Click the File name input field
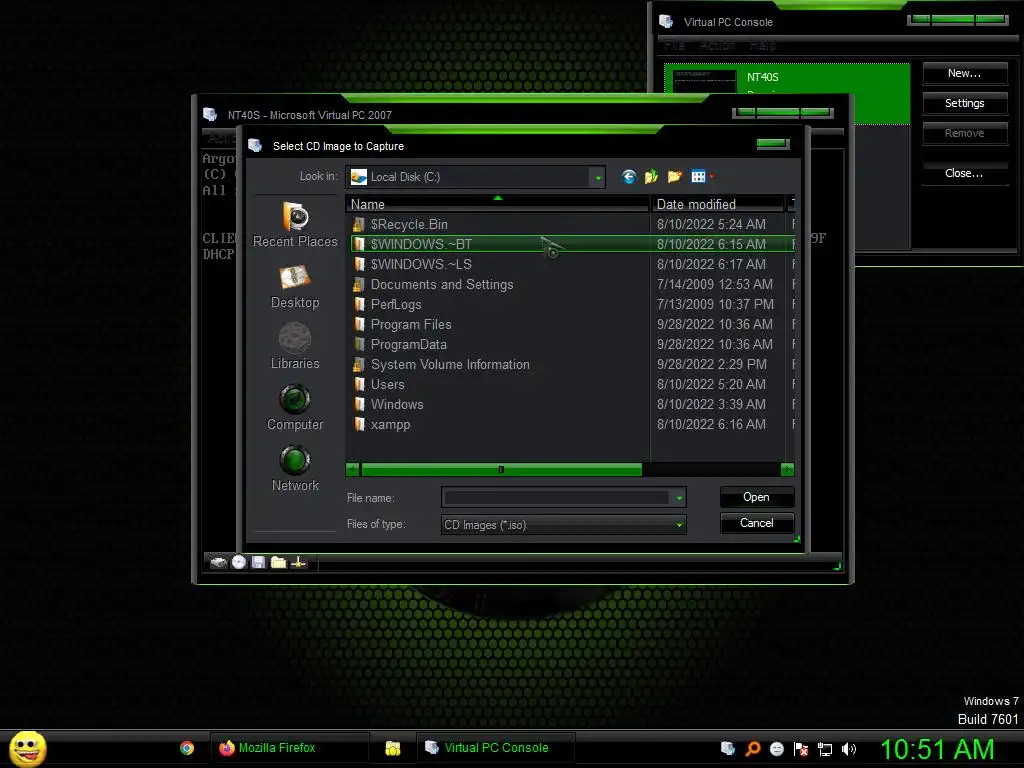This screenshot has width=1024, height=768. tap(556, 498)
